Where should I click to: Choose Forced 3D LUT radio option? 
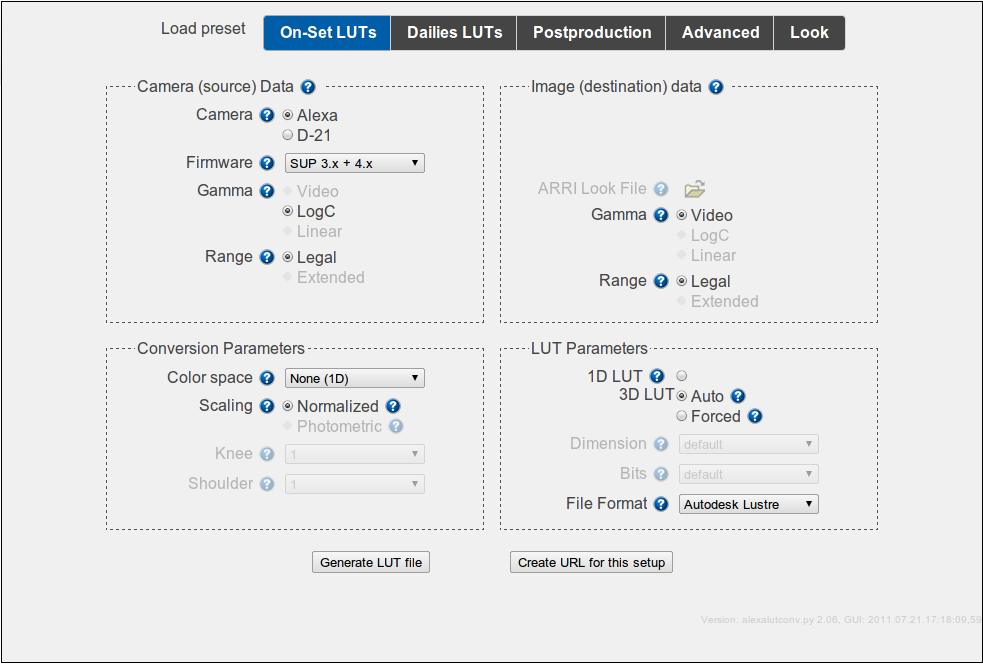click(x=682, y=416)
